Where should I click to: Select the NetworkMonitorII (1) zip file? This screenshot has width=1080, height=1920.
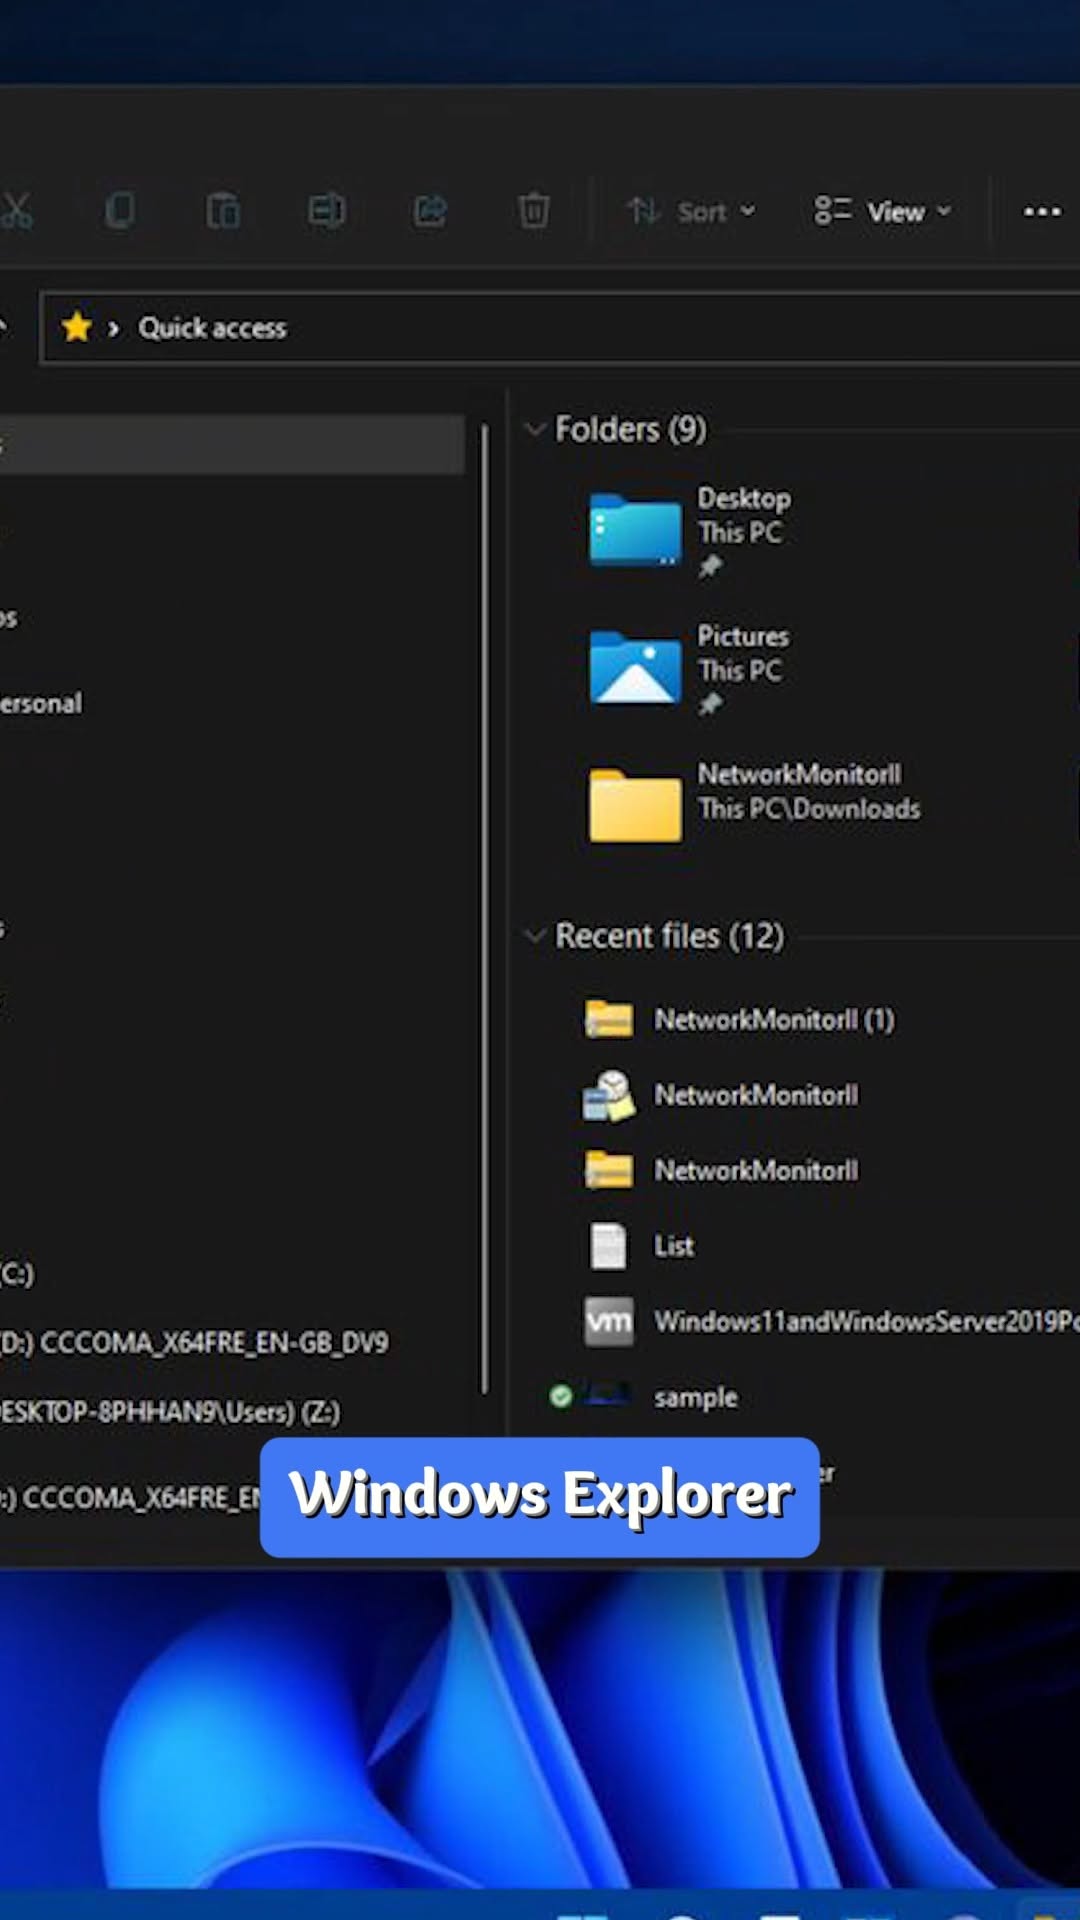pyautogui.click(x=775, y=1020)
